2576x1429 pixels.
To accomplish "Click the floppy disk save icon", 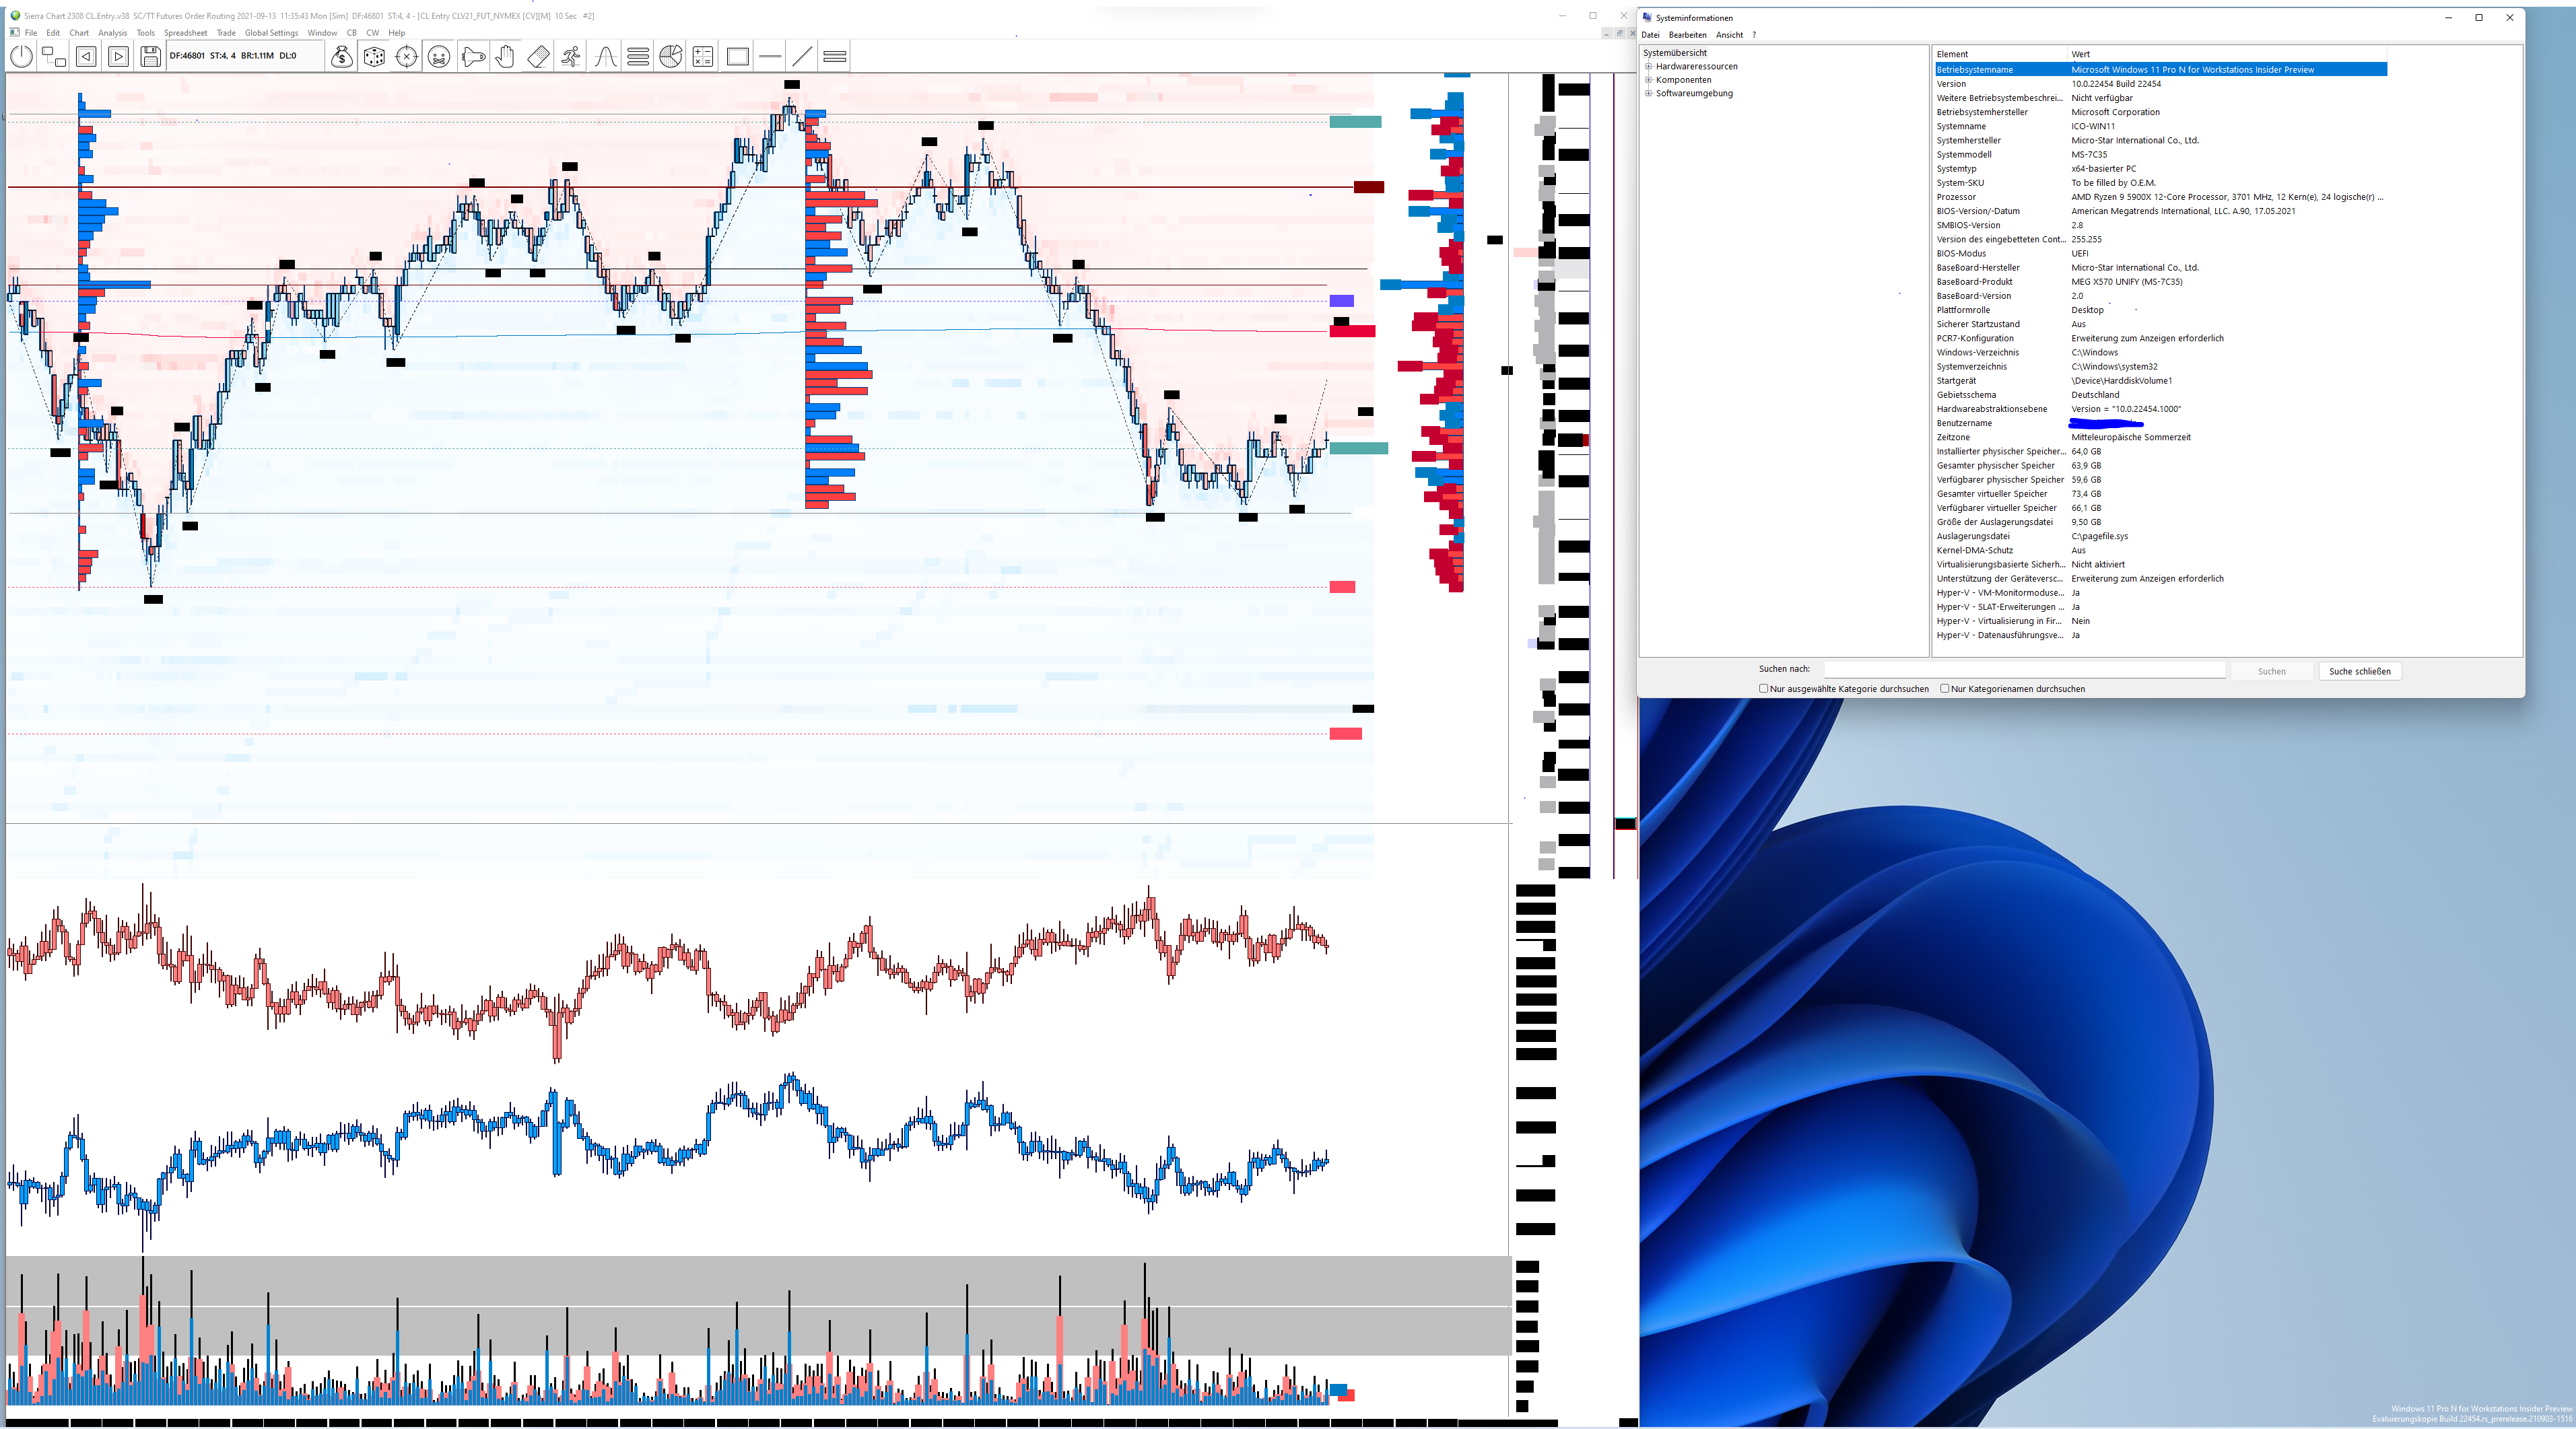I will (x=150, y=57).
